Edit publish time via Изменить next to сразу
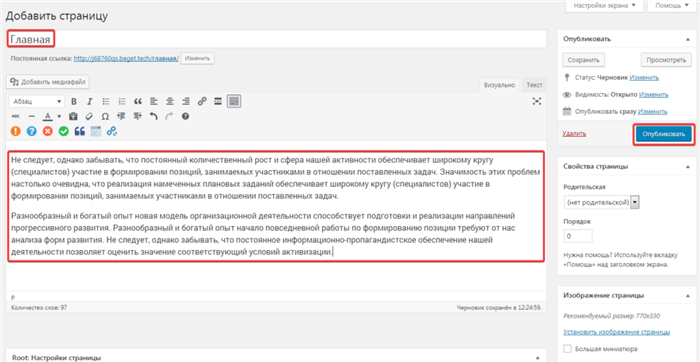This screenshot has width=700, height=362. click(653, 112)
